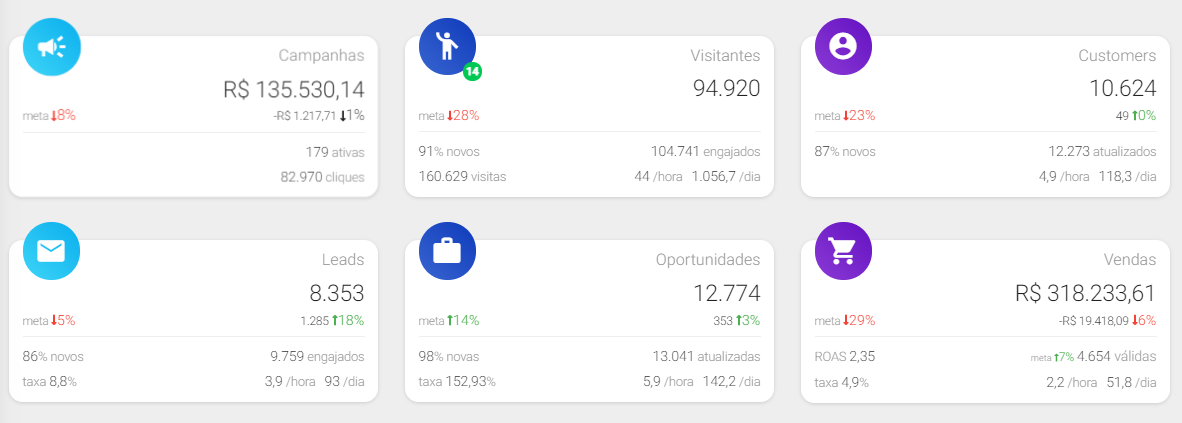This screenshot has width=1182, height=423.
Task: Click the meta 29% indicator in Vendas
Action: click(x=844, y=320)
